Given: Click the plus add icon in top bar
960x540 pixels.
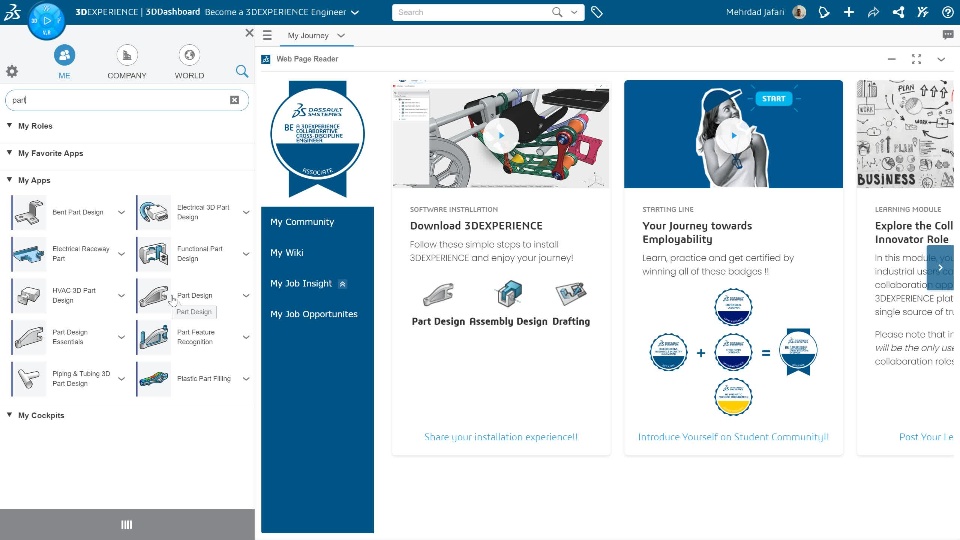Looking at the screenshot, I should [x=849, y=12].
